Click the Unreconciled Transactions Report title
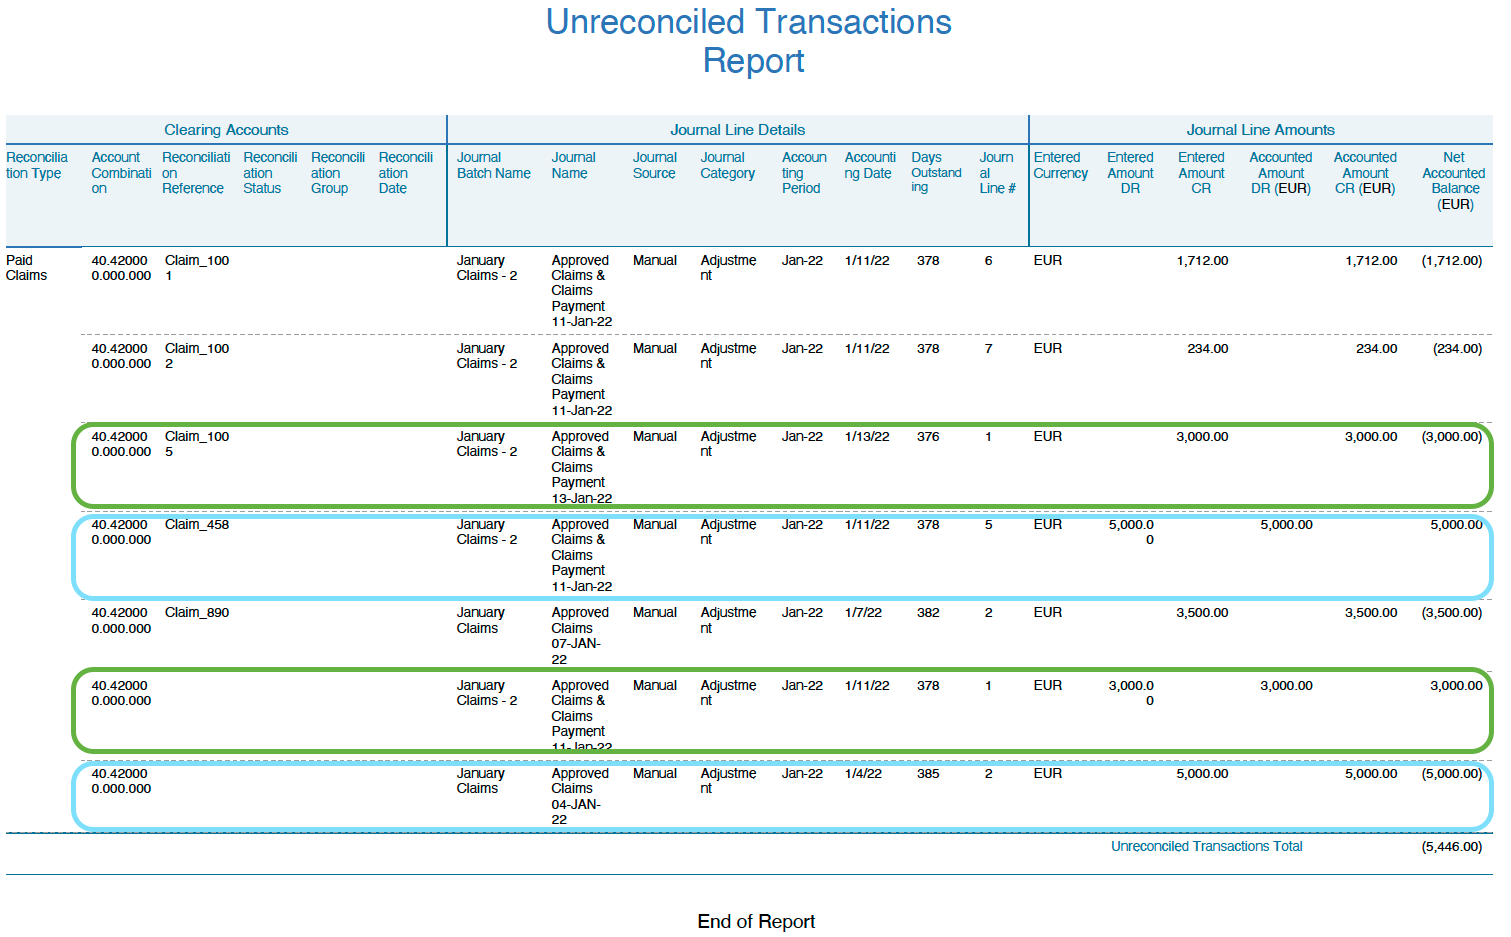 coord(749,41)
